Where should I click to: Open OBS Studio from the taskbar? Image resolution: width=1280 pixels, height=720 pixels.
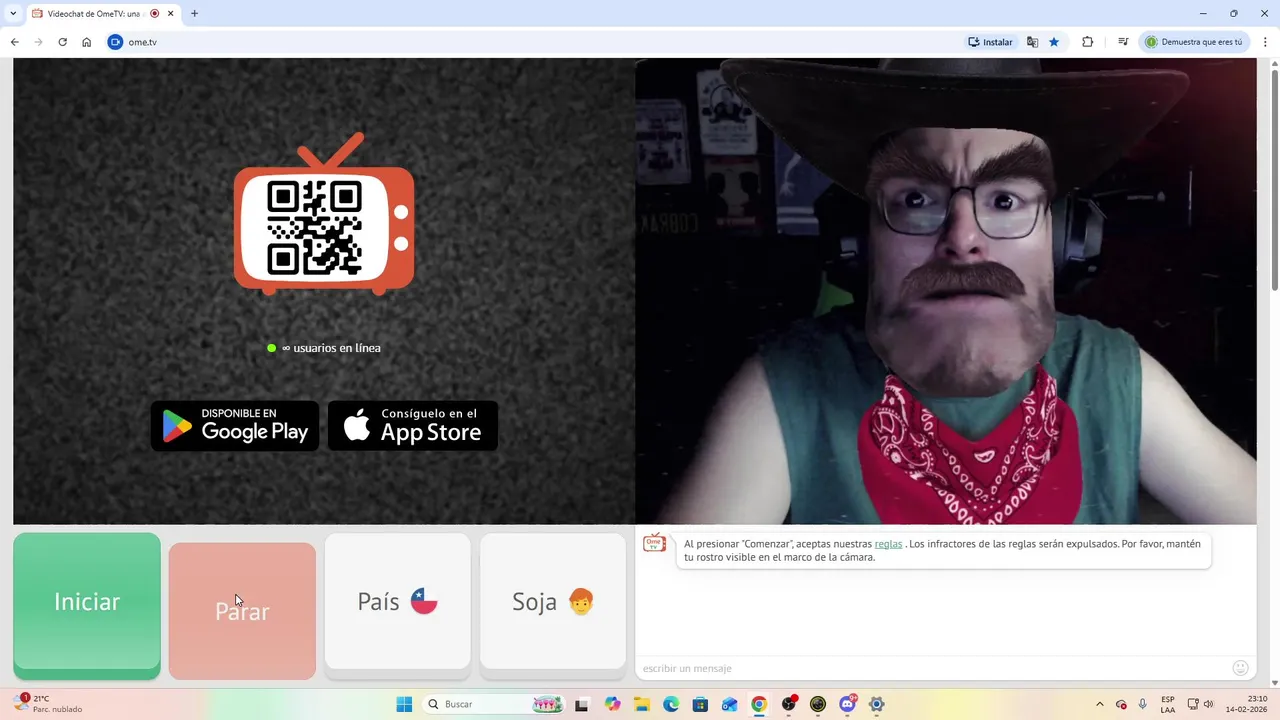pos(789,704)
